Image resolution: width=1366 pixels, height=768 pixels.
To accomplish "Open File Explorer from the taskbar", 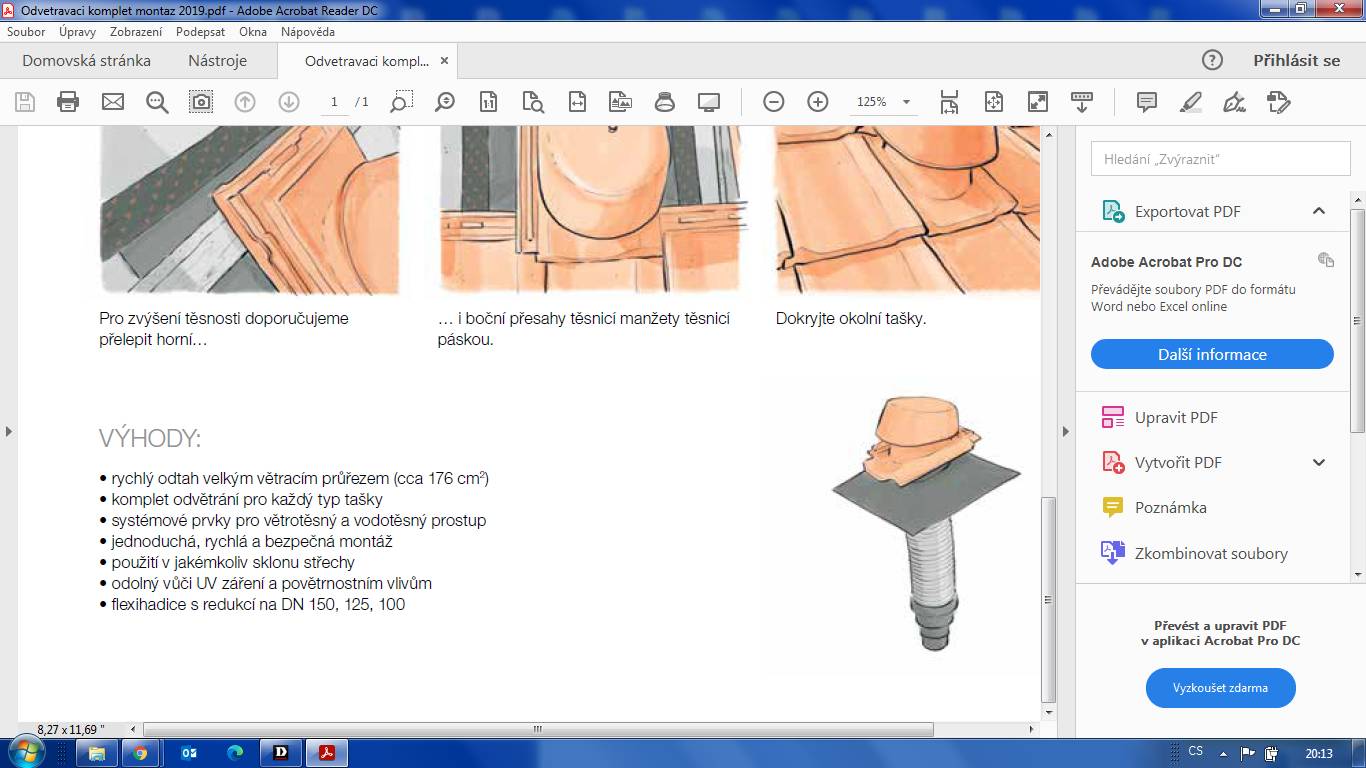I will coord(96,753).
